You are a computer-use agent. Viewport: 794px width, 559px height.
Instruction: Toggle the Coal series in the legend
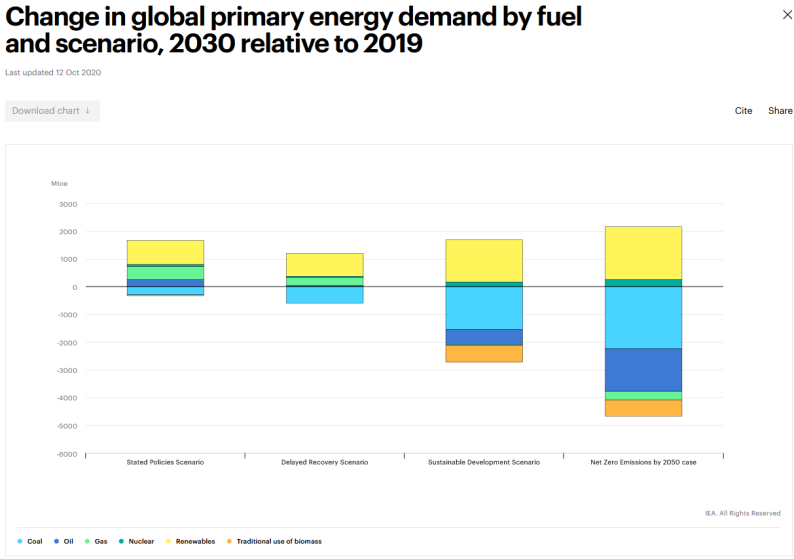[30, 541]
